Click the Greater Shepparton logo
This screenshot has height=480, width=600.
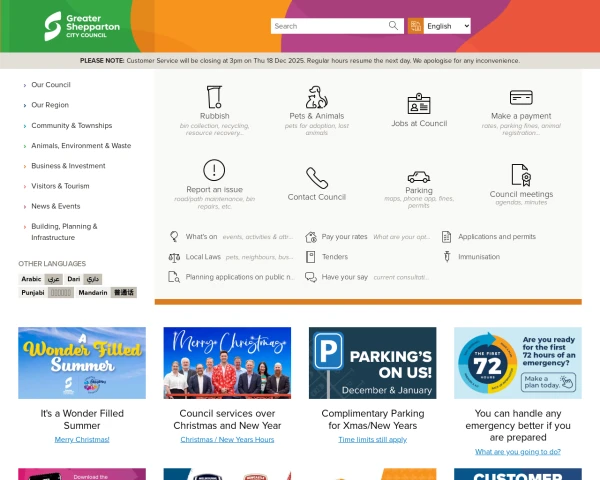tap(82, 26)
